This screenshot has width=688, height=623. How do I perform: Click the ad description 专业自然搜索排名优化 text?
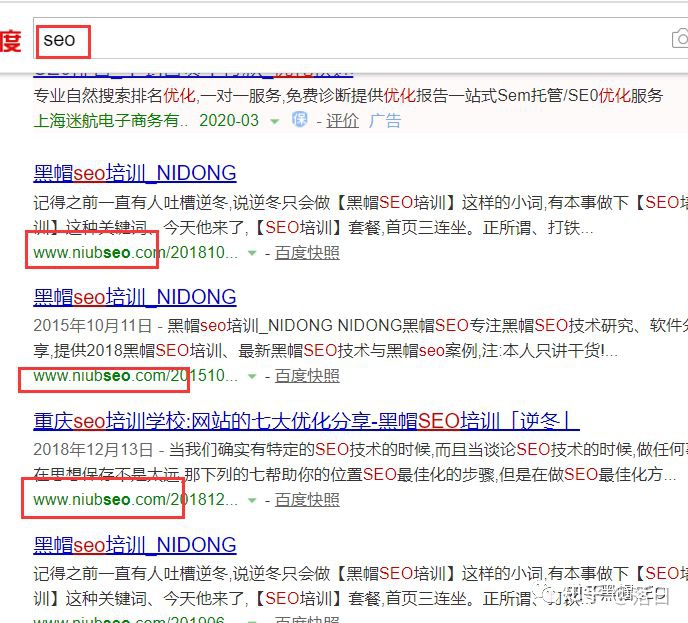click(x=348, y=96)
